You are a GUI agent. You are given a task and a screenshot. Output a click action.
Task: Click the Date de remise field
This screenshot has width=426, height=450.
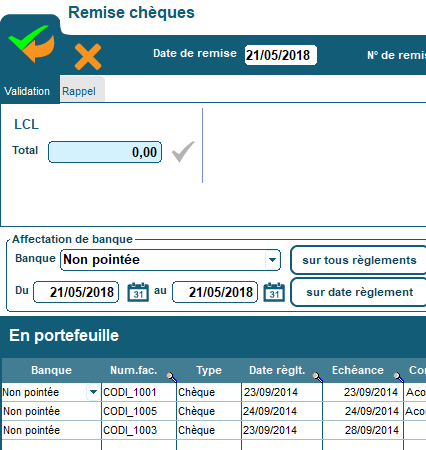click(x=280, y=55)
